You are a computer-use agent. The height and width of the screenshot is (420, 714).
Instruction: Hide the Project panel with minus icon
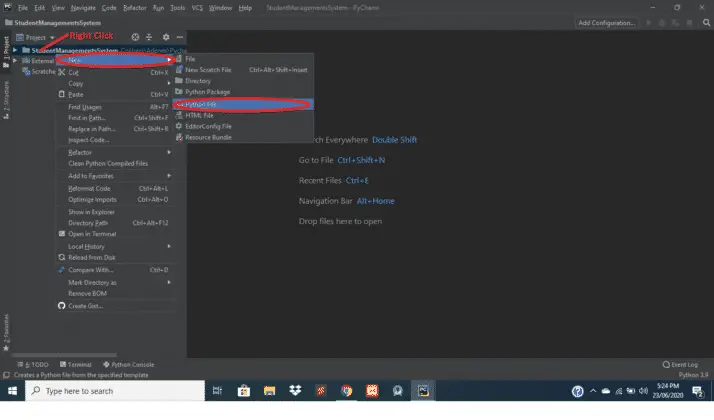pos(180,37)
